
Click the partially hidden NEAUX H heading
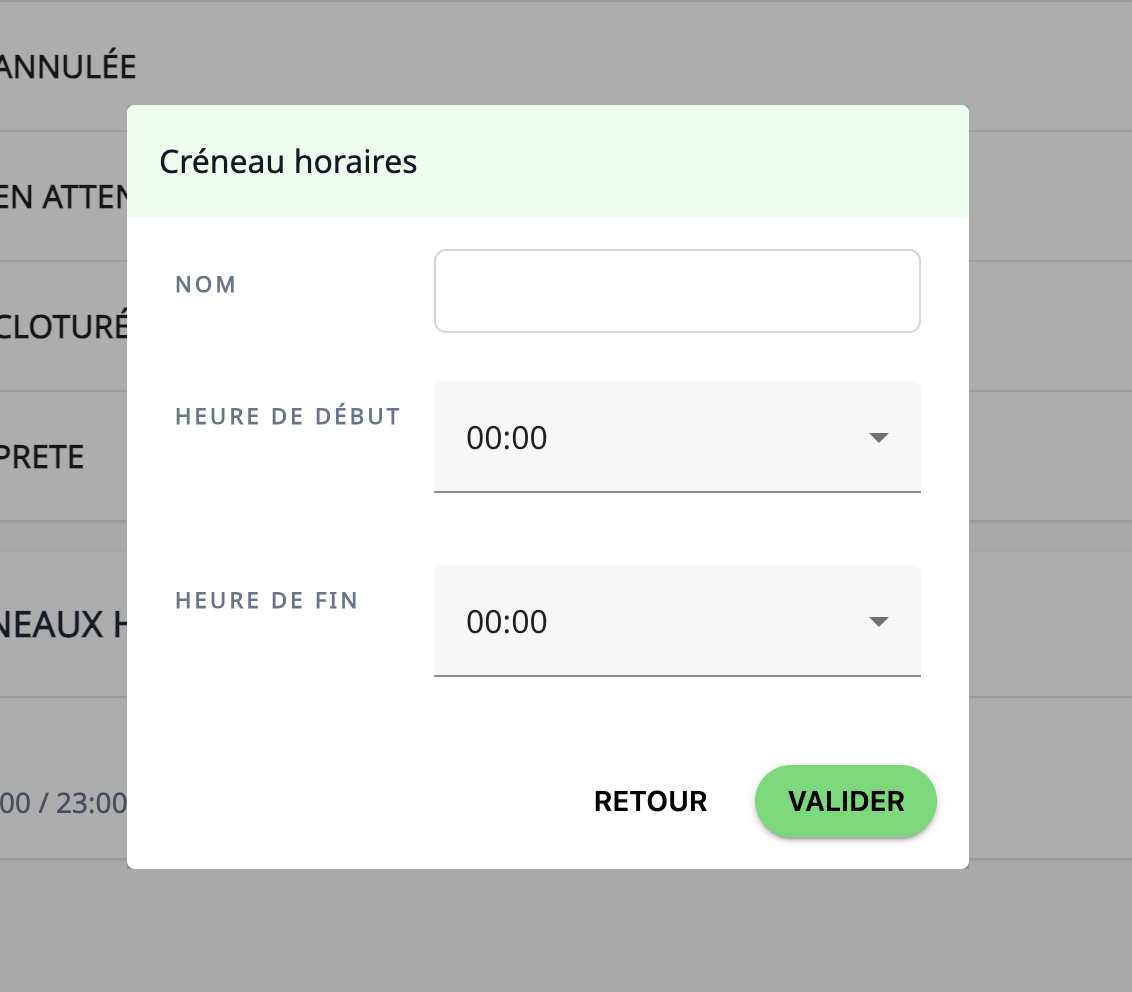pyautogui.click(x=62, y=625)
